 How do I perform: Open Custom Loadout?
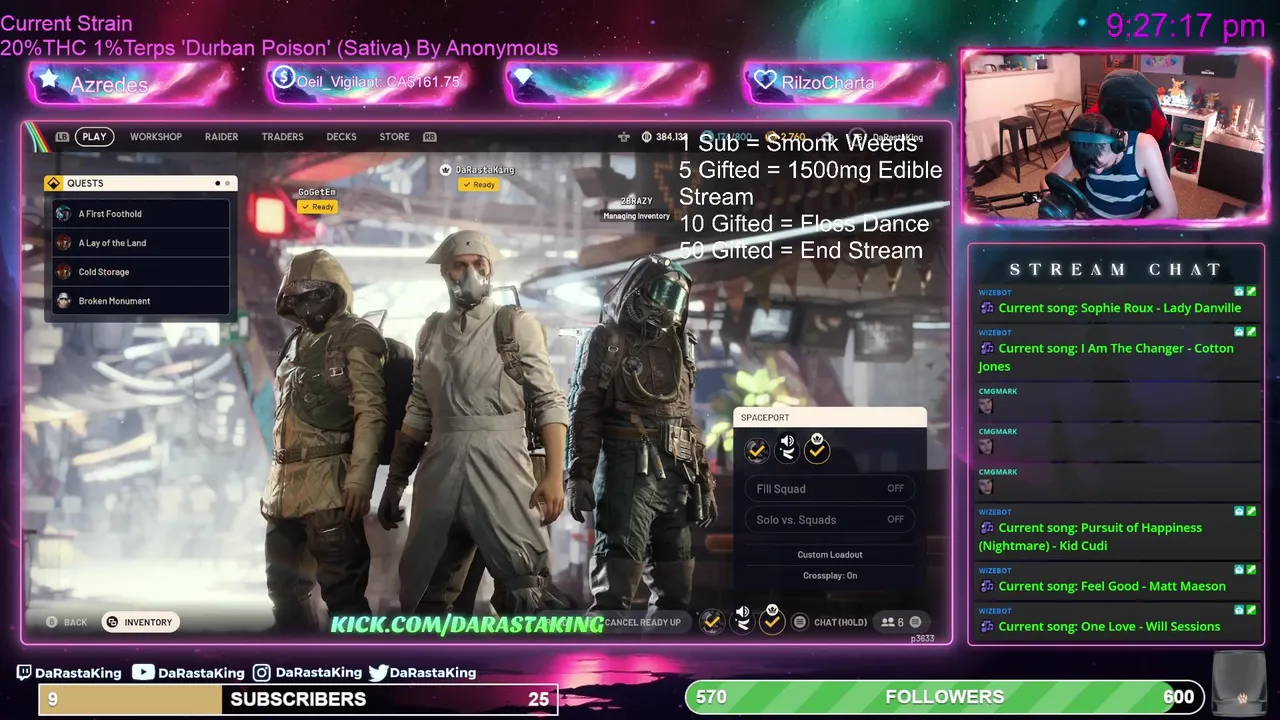[x=829, y=555]
